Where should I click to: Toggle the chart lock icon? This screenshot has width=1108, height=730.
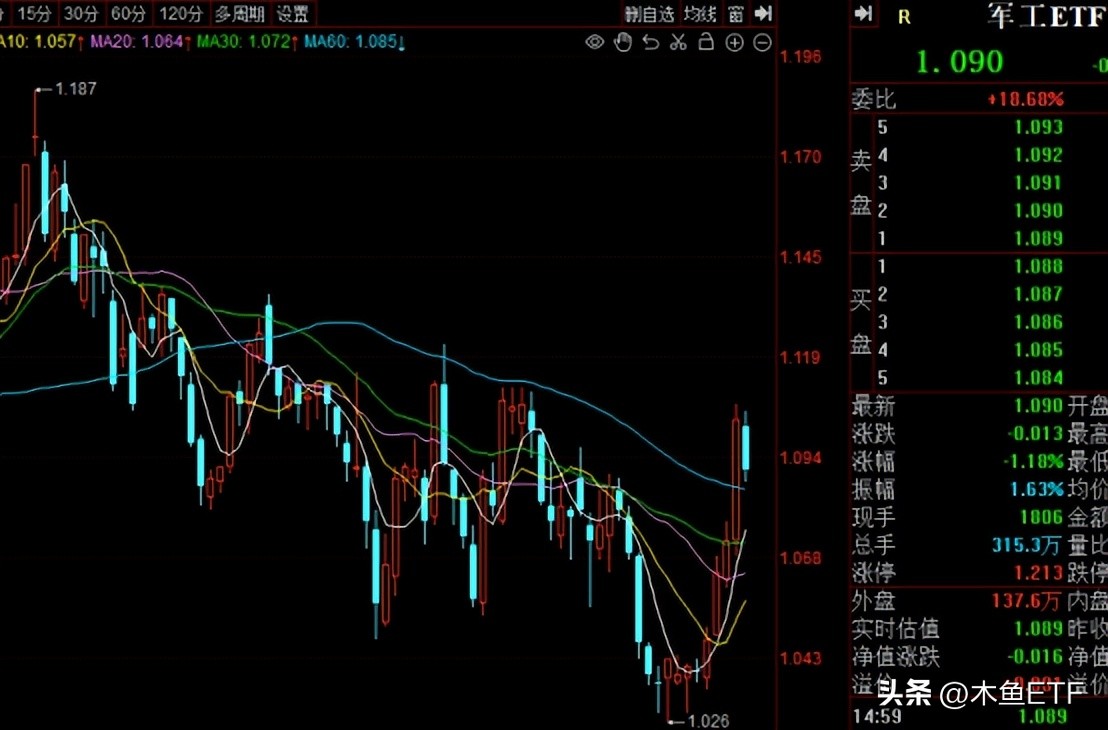click(x=706, y=42)
